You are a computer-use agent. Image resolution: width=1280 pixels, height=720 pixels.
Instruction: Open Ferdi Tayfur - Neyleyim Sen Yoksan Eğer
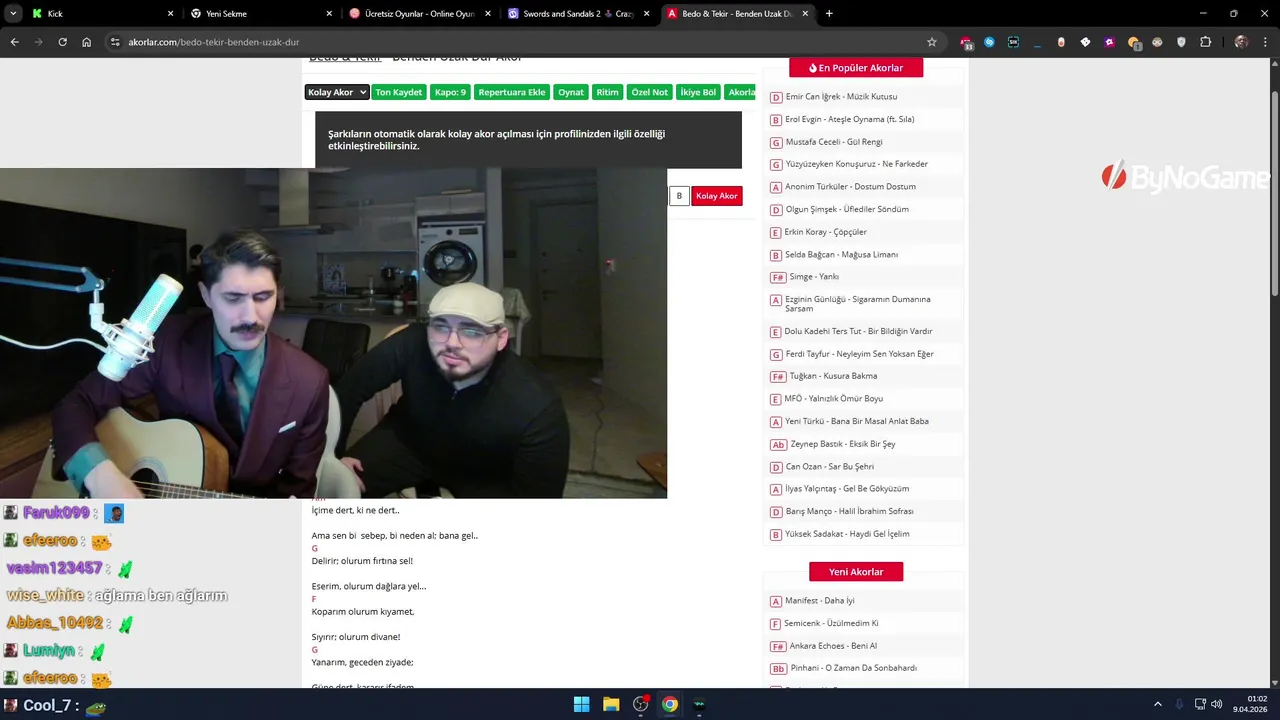pos(860,354)
